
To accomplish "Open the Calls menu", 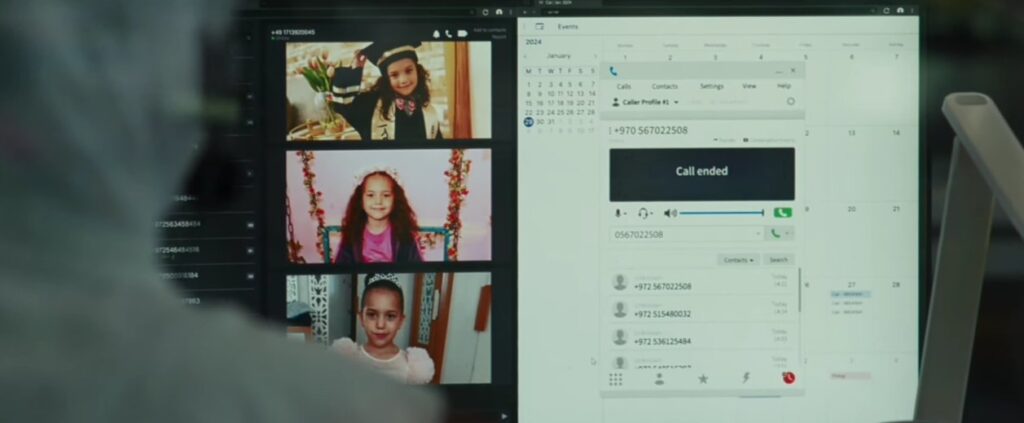I will tap(624, 87).
